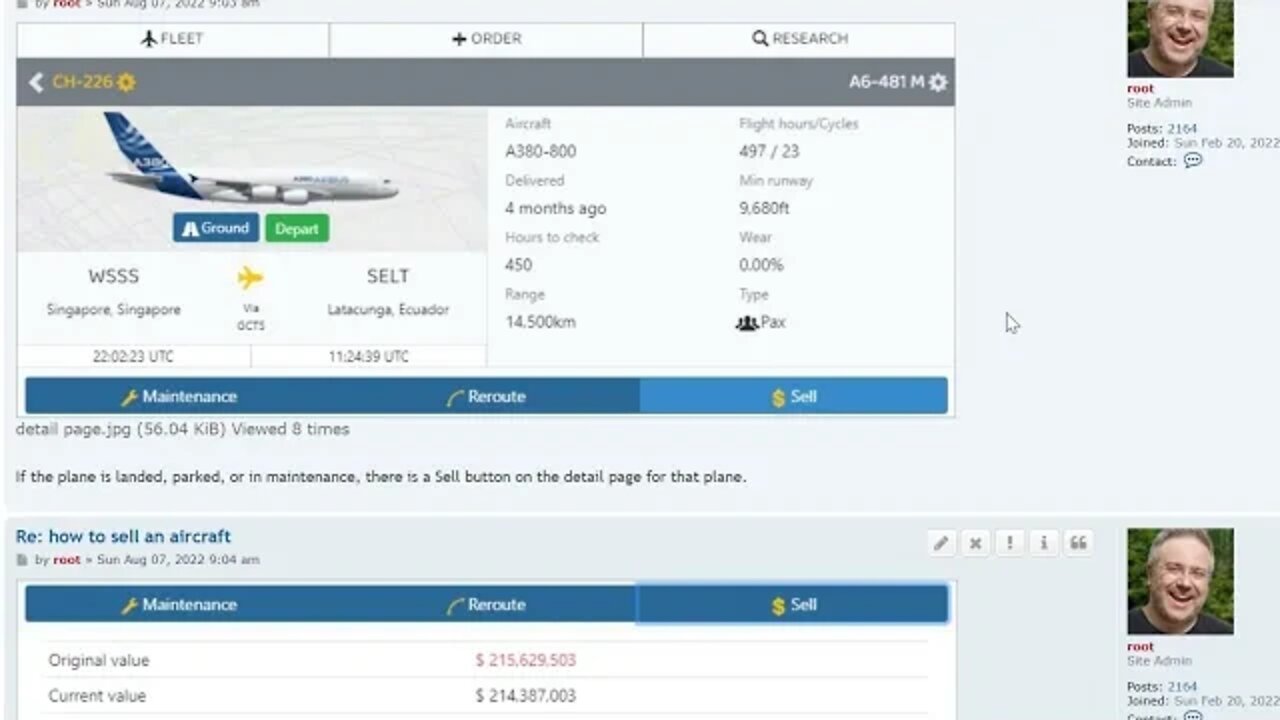Screen dimensions: 1280x720
Task: Click the 11:24:39 UTC arrival time
Action: click(x=369, y=357)
